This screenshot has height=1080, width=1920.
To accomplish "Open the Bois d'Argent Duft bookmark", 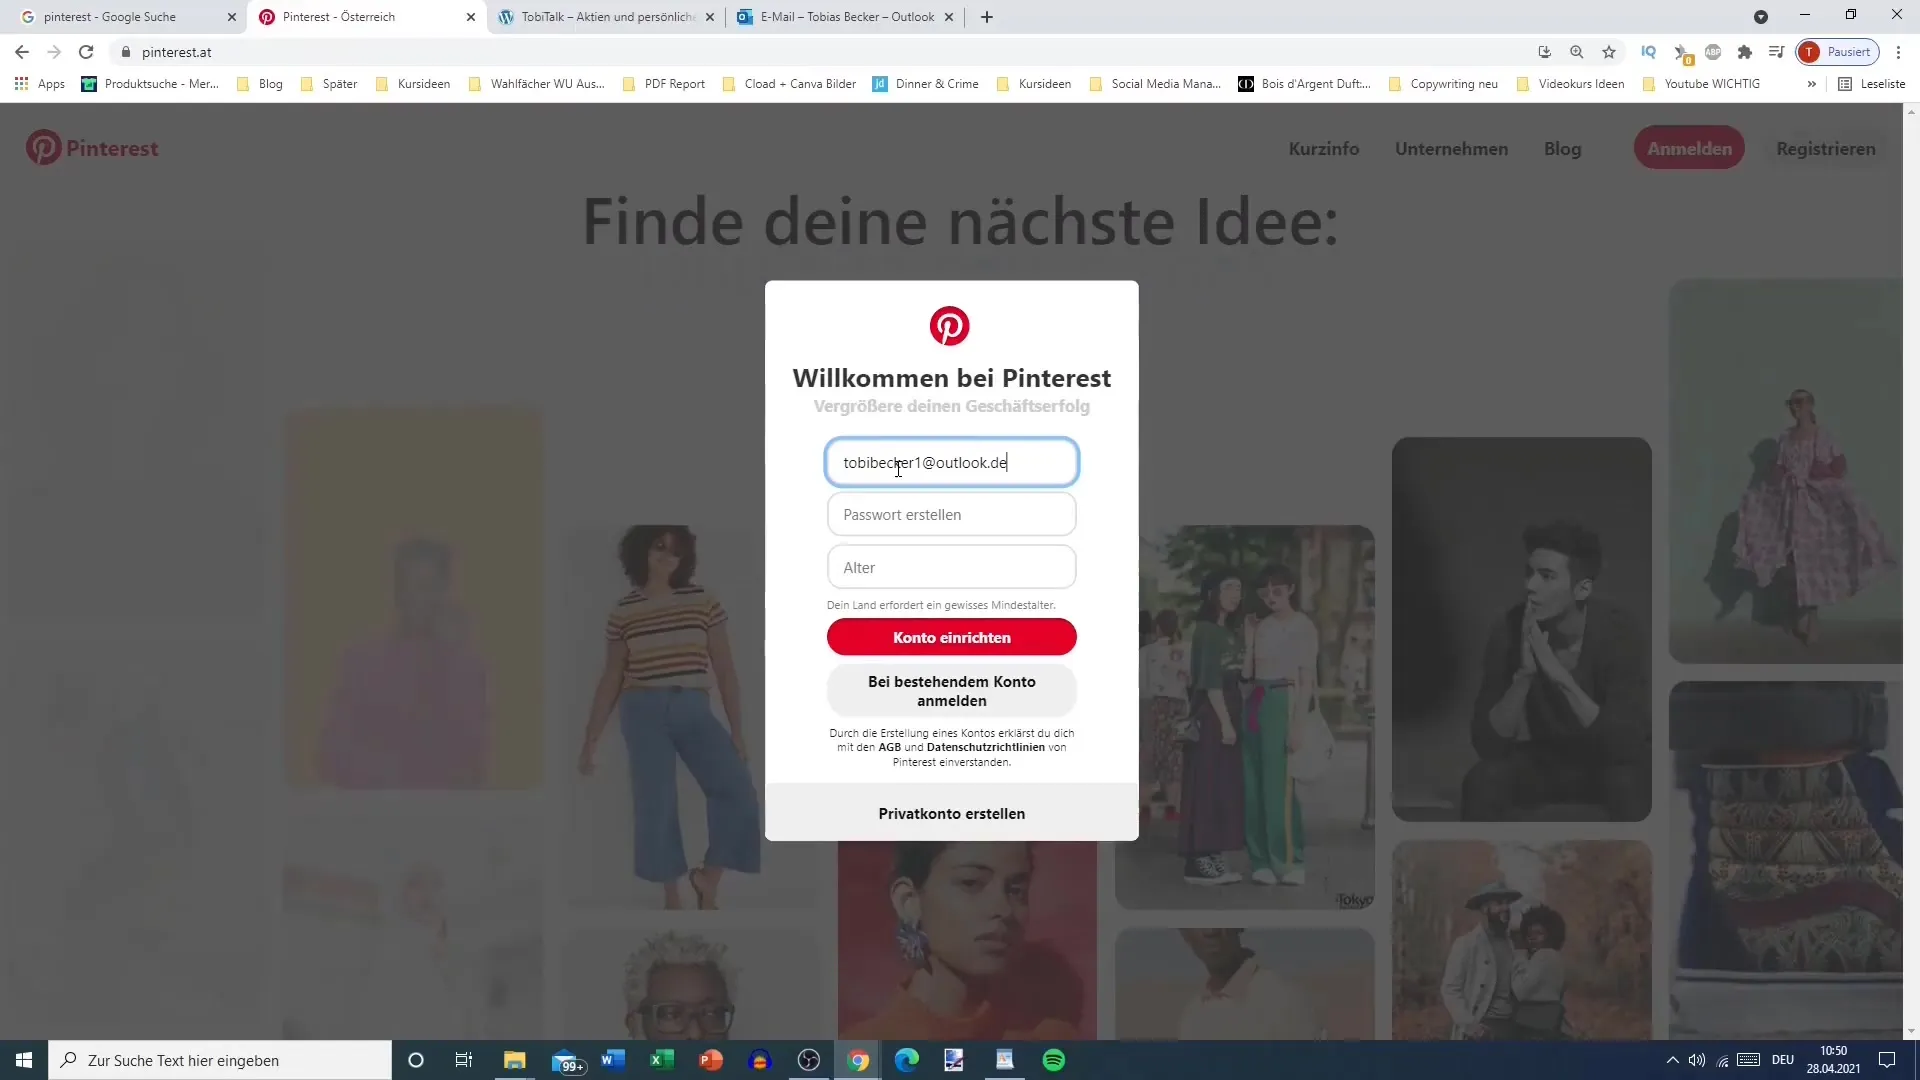I will [x=1305, y=84].
